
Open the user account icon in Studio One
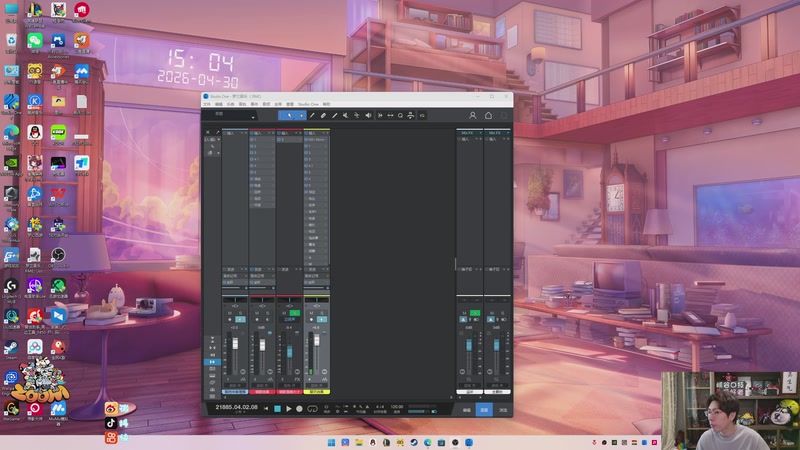tap(472, 115)
